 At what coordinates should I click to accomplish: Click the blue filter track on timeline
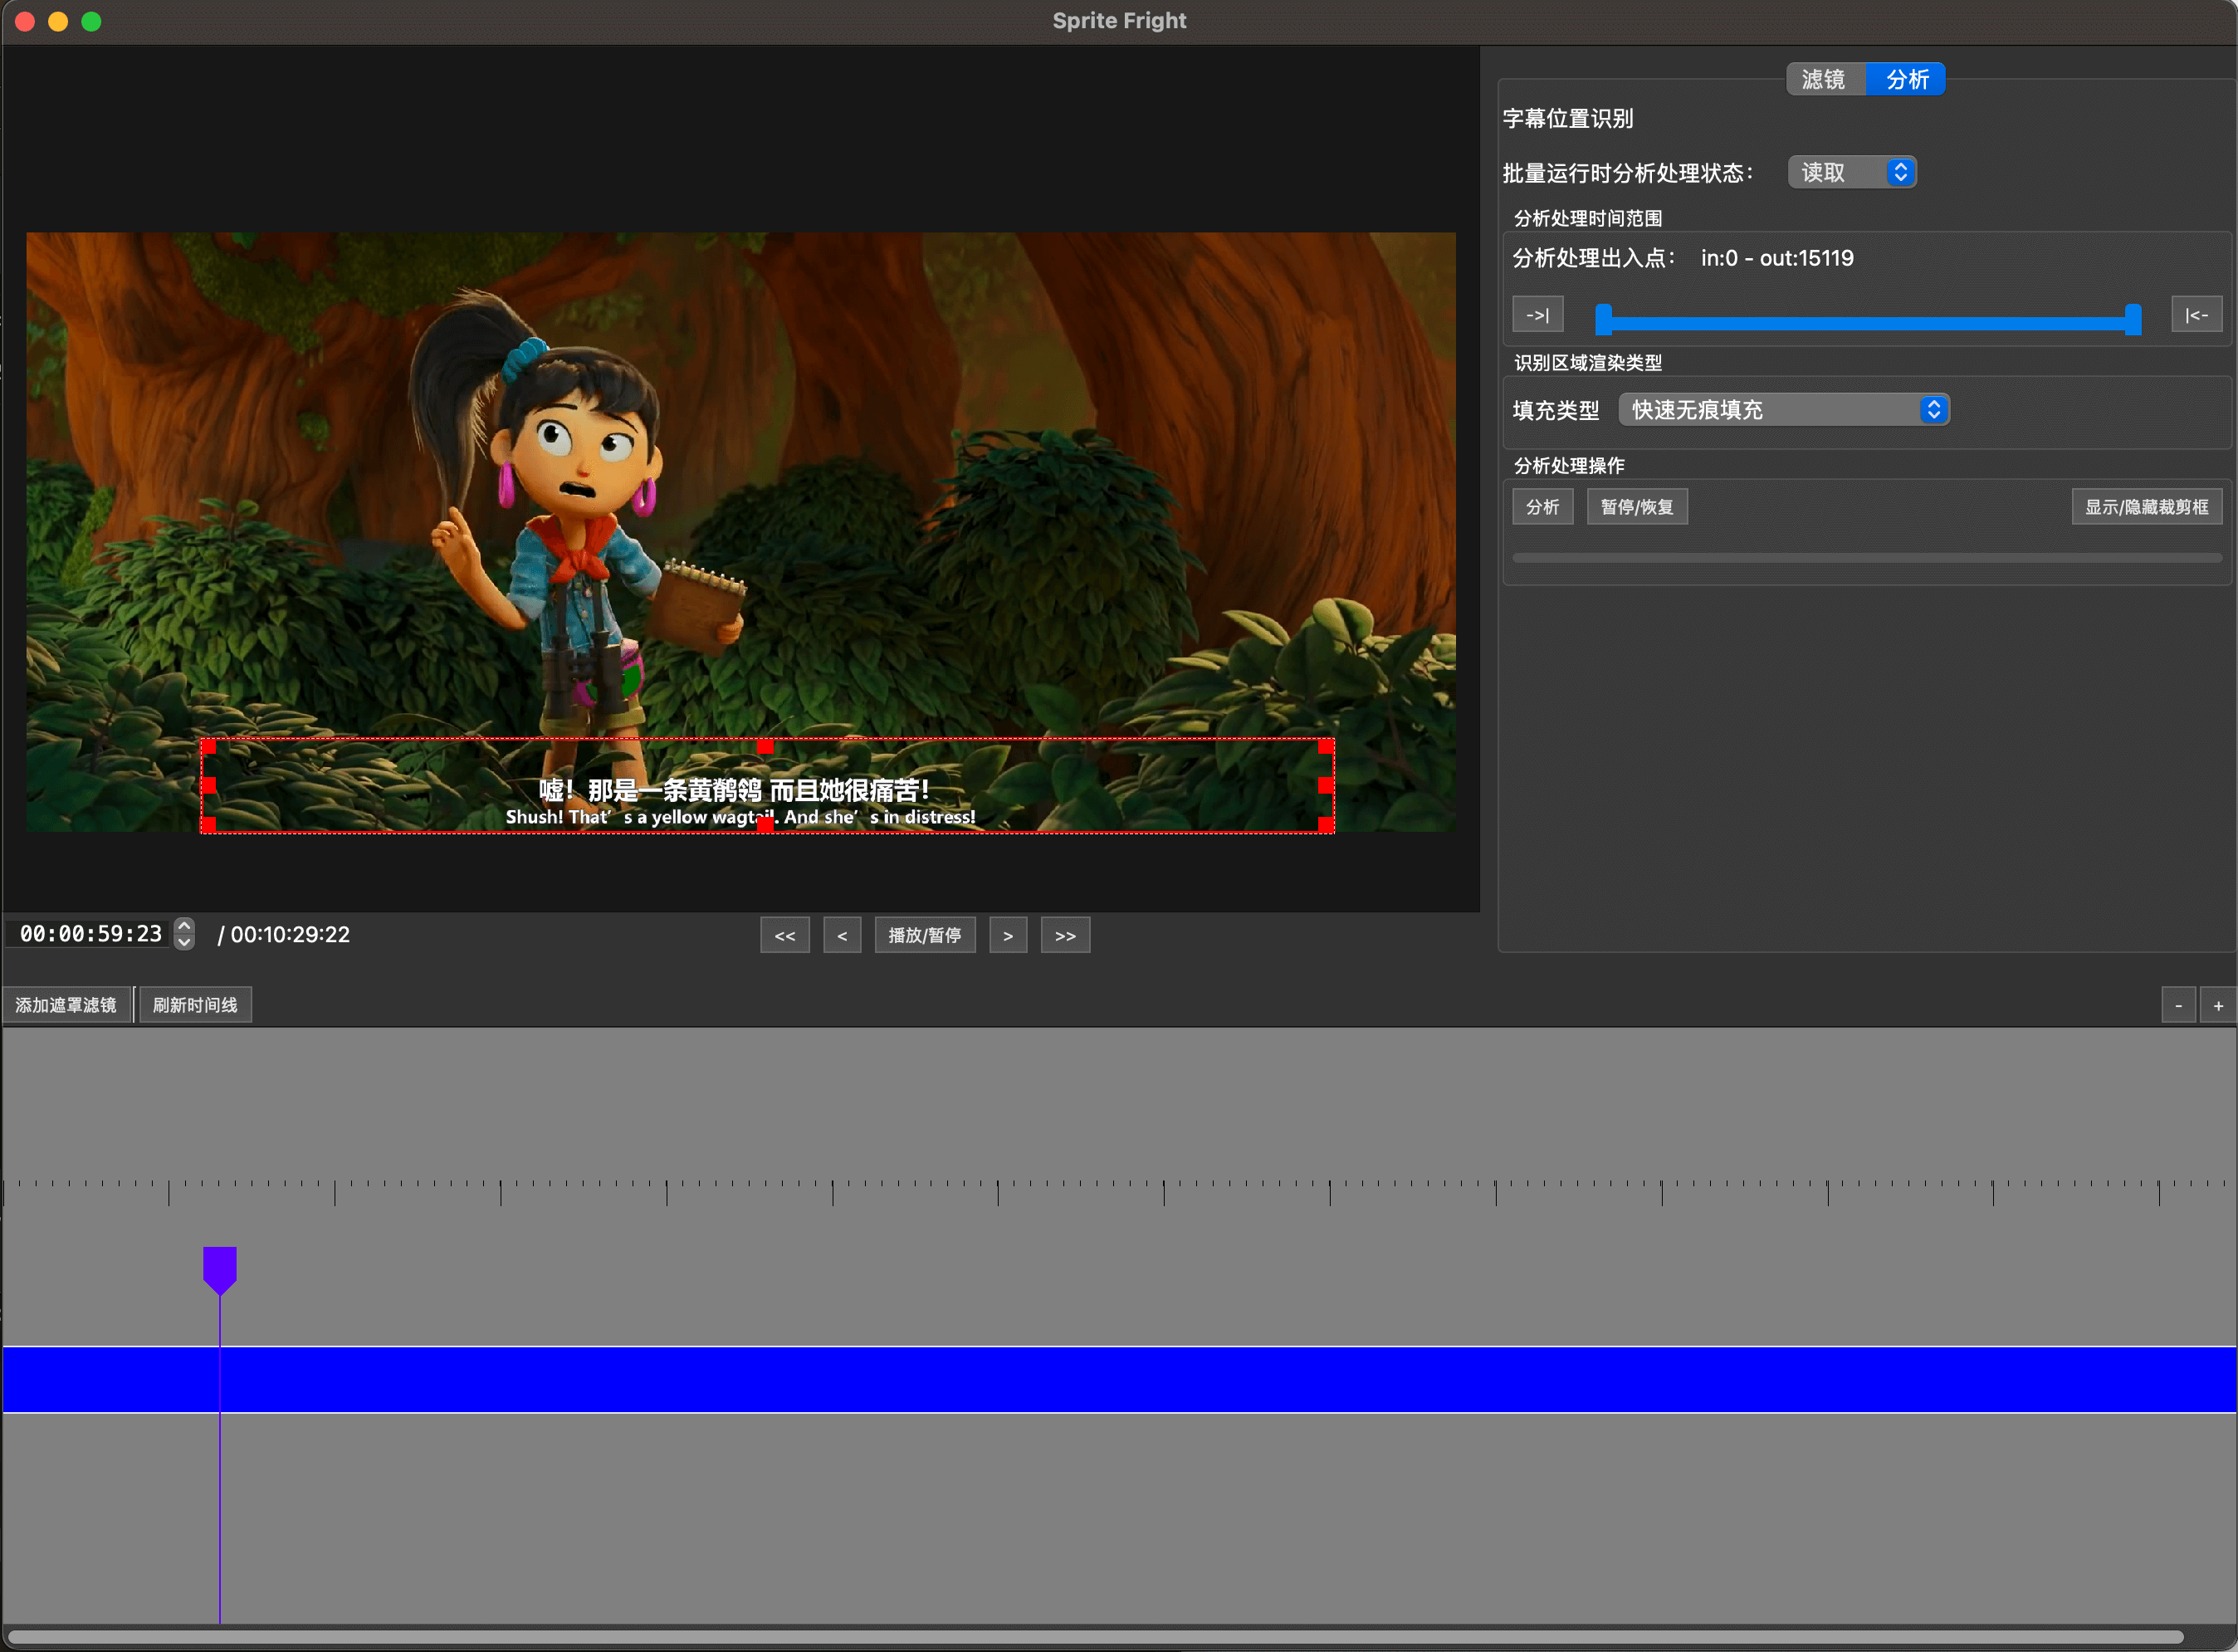click(1119, 1379)
